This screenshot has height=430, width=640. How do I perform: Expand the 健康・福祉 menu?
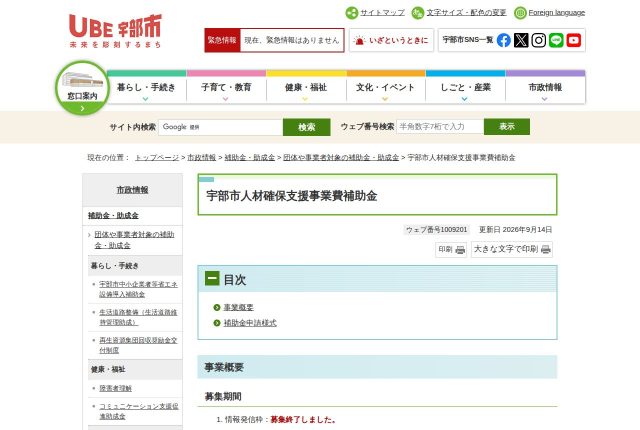(306, 87)
